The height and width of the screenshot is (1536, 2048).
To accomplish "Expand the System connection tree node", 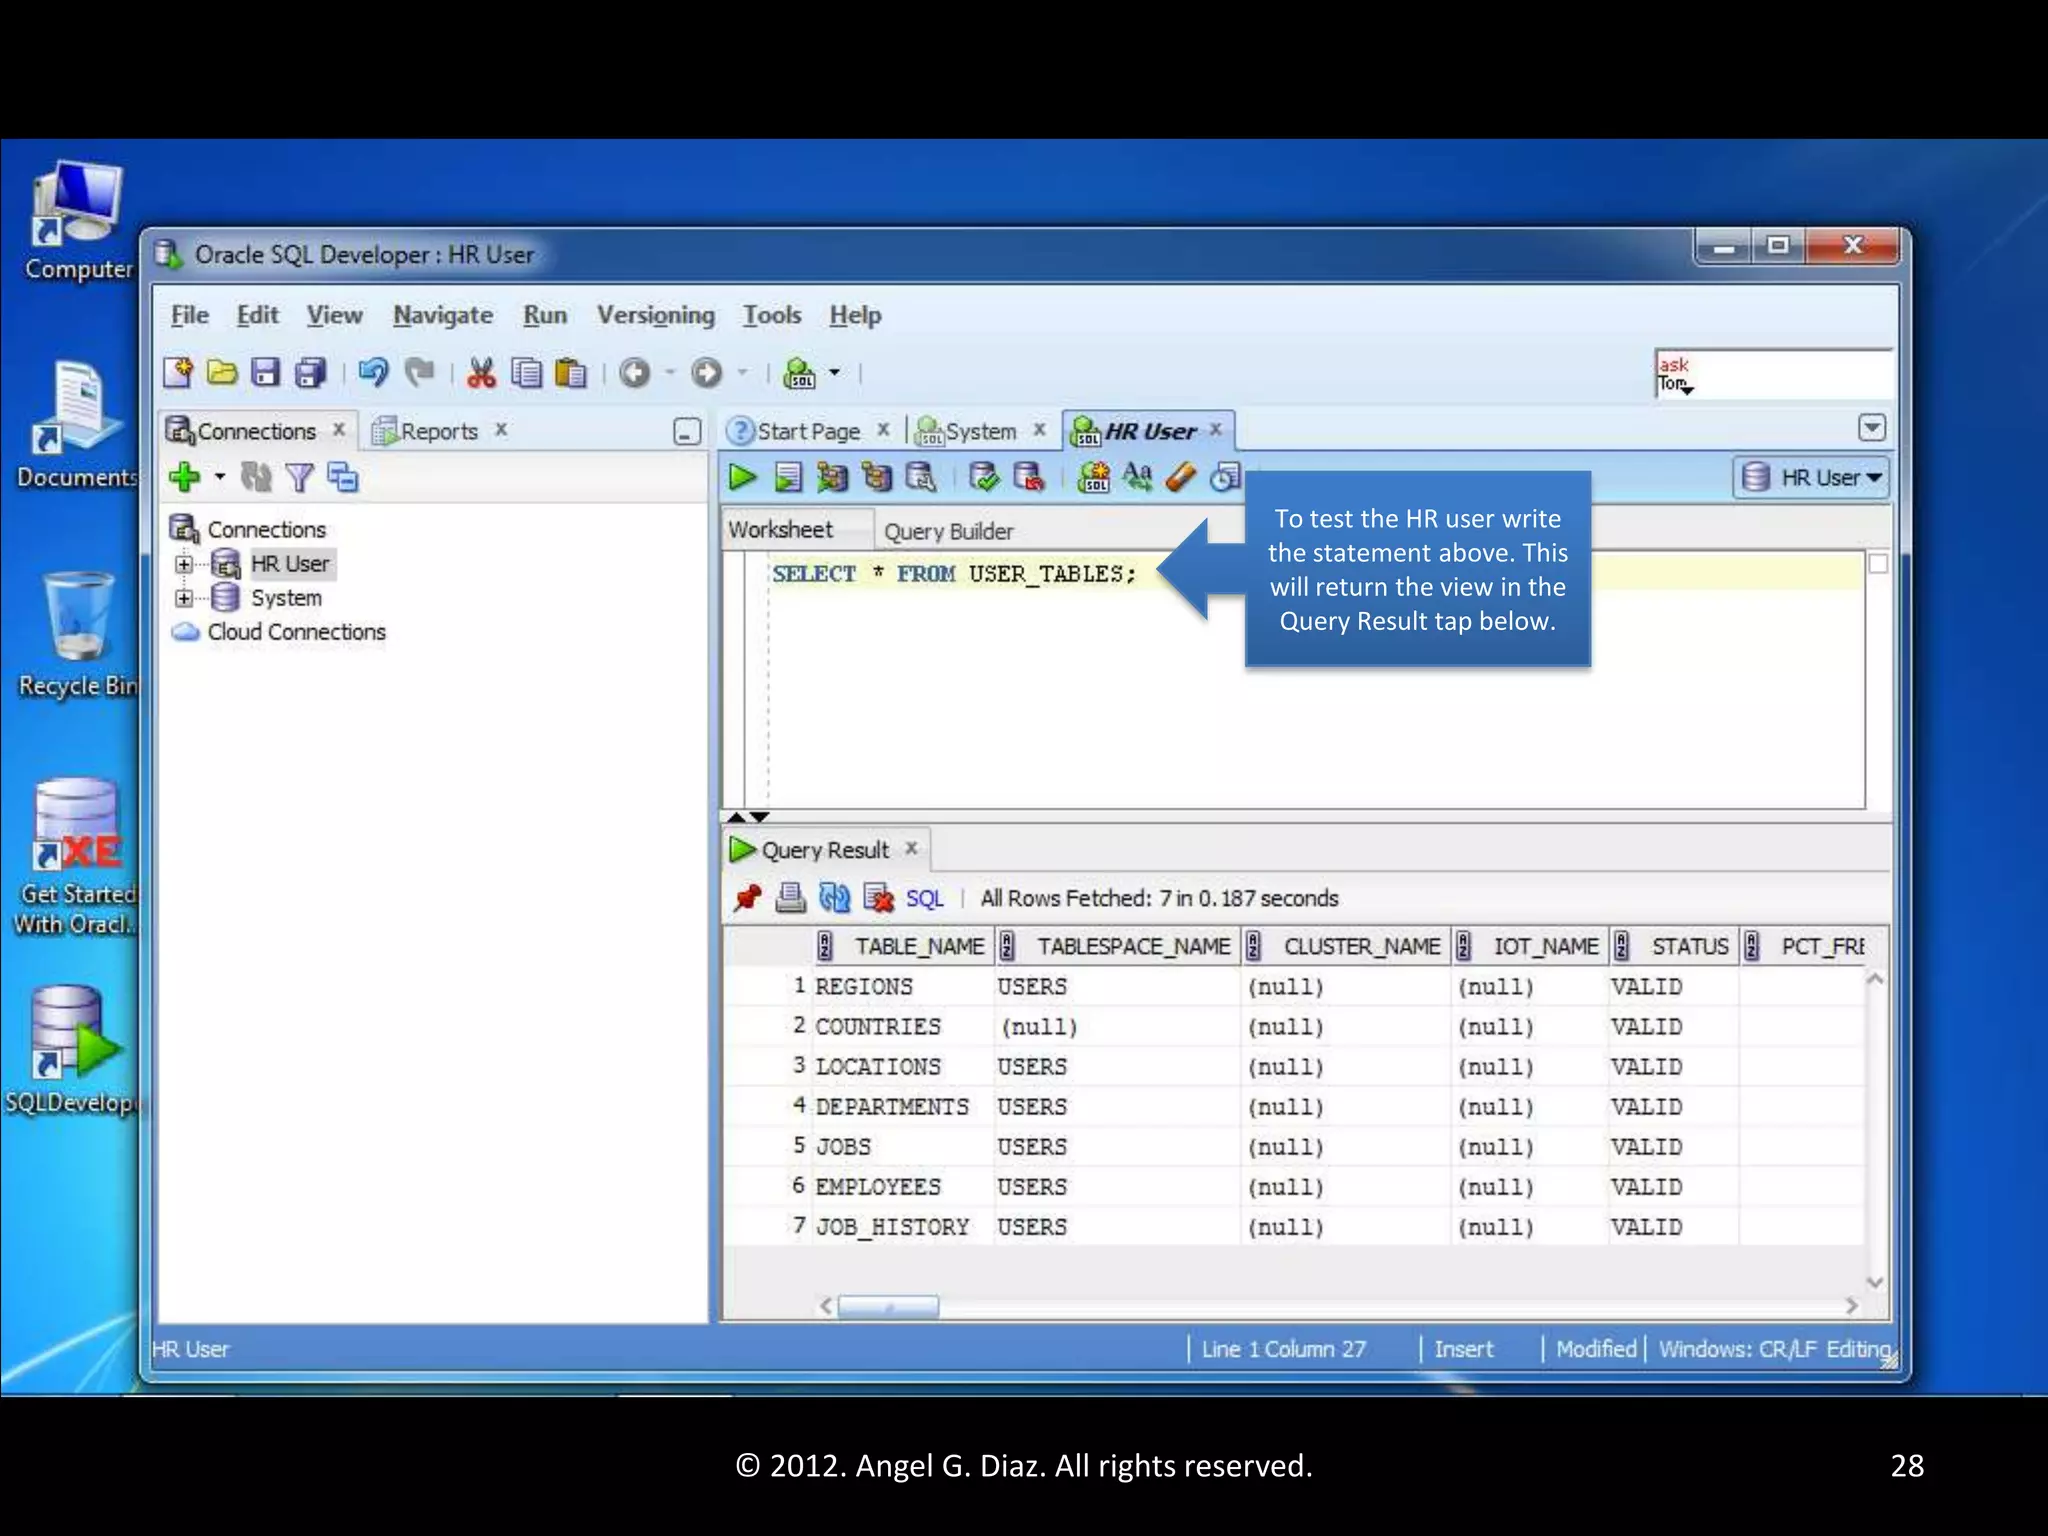I will 184,598.
